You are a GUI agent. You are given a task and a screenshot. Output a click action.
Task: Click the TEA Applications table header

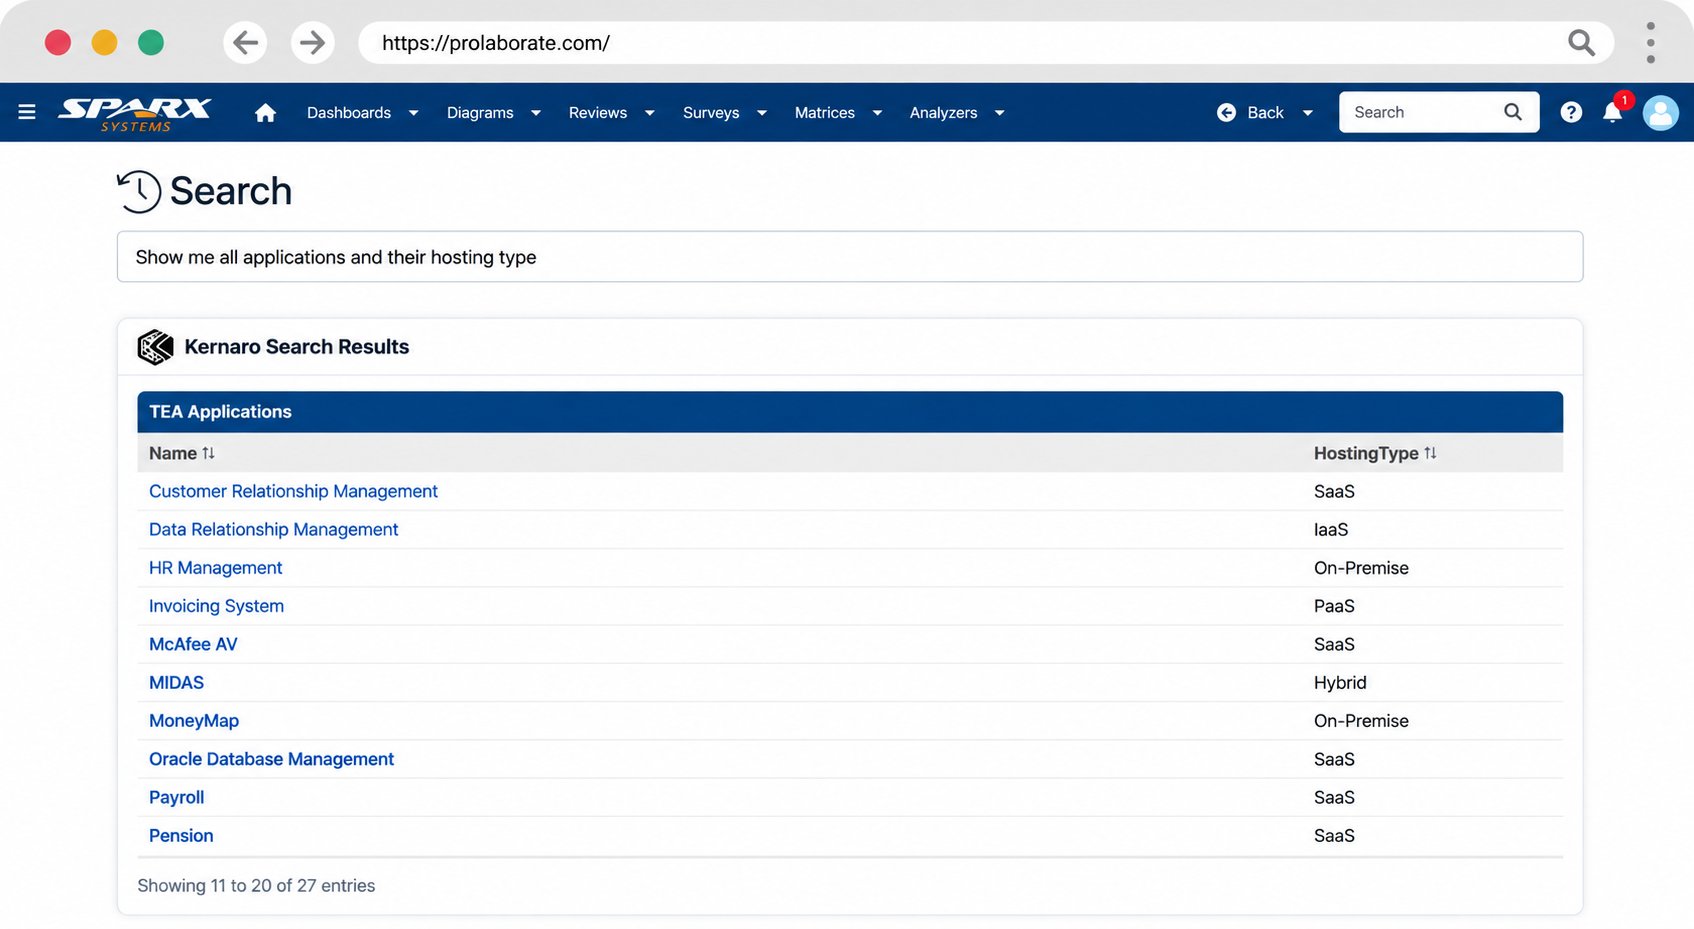pyautogui.click(x=850, y=412)
